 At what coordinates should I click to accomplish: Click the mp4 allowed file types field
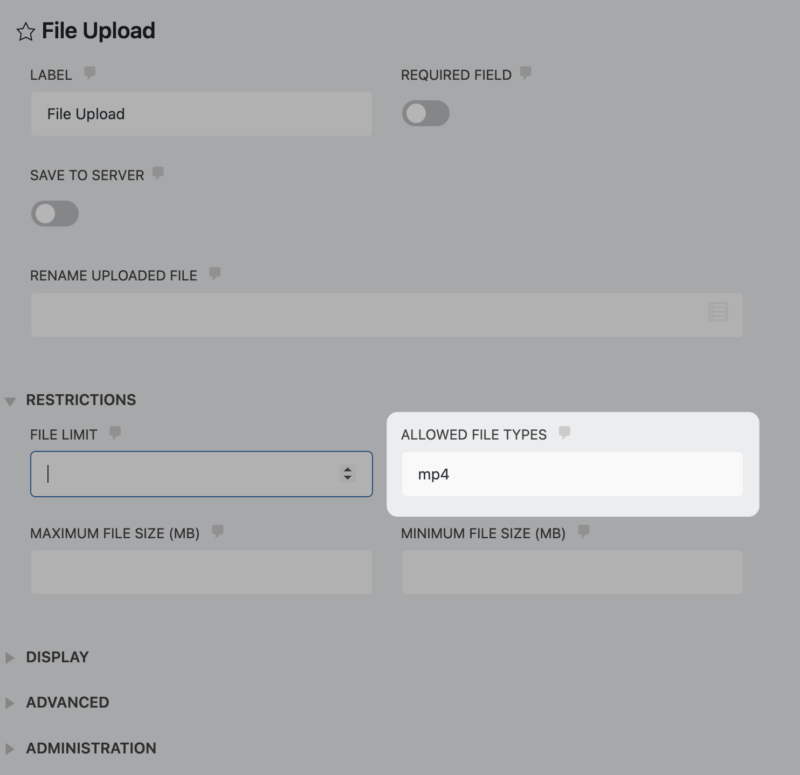click(x=572, y=473)
